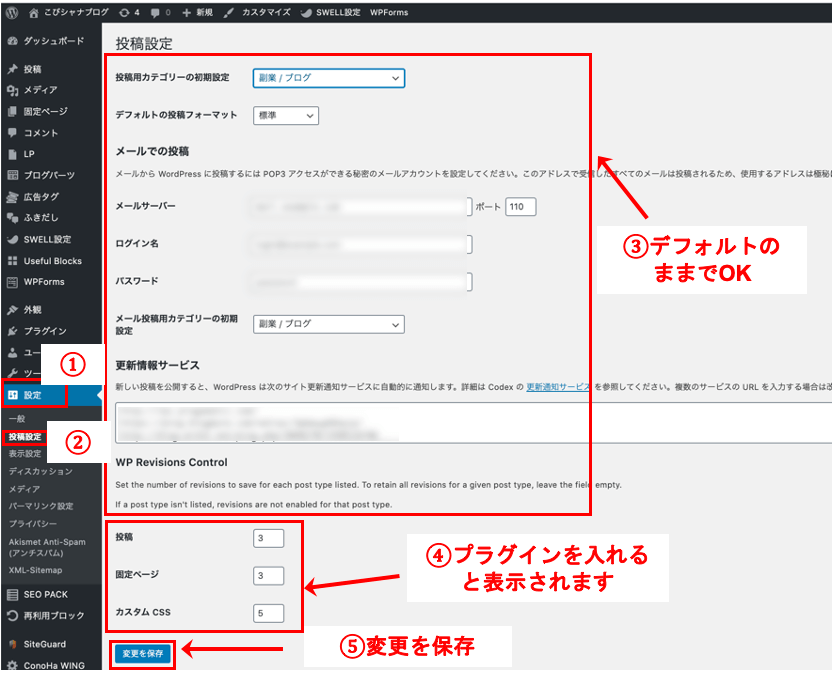Screen dimensions: 832x674
Task: Open メール投稿用カテゴリーの初期設定 dropdown
Action: (x=329, y=324)
